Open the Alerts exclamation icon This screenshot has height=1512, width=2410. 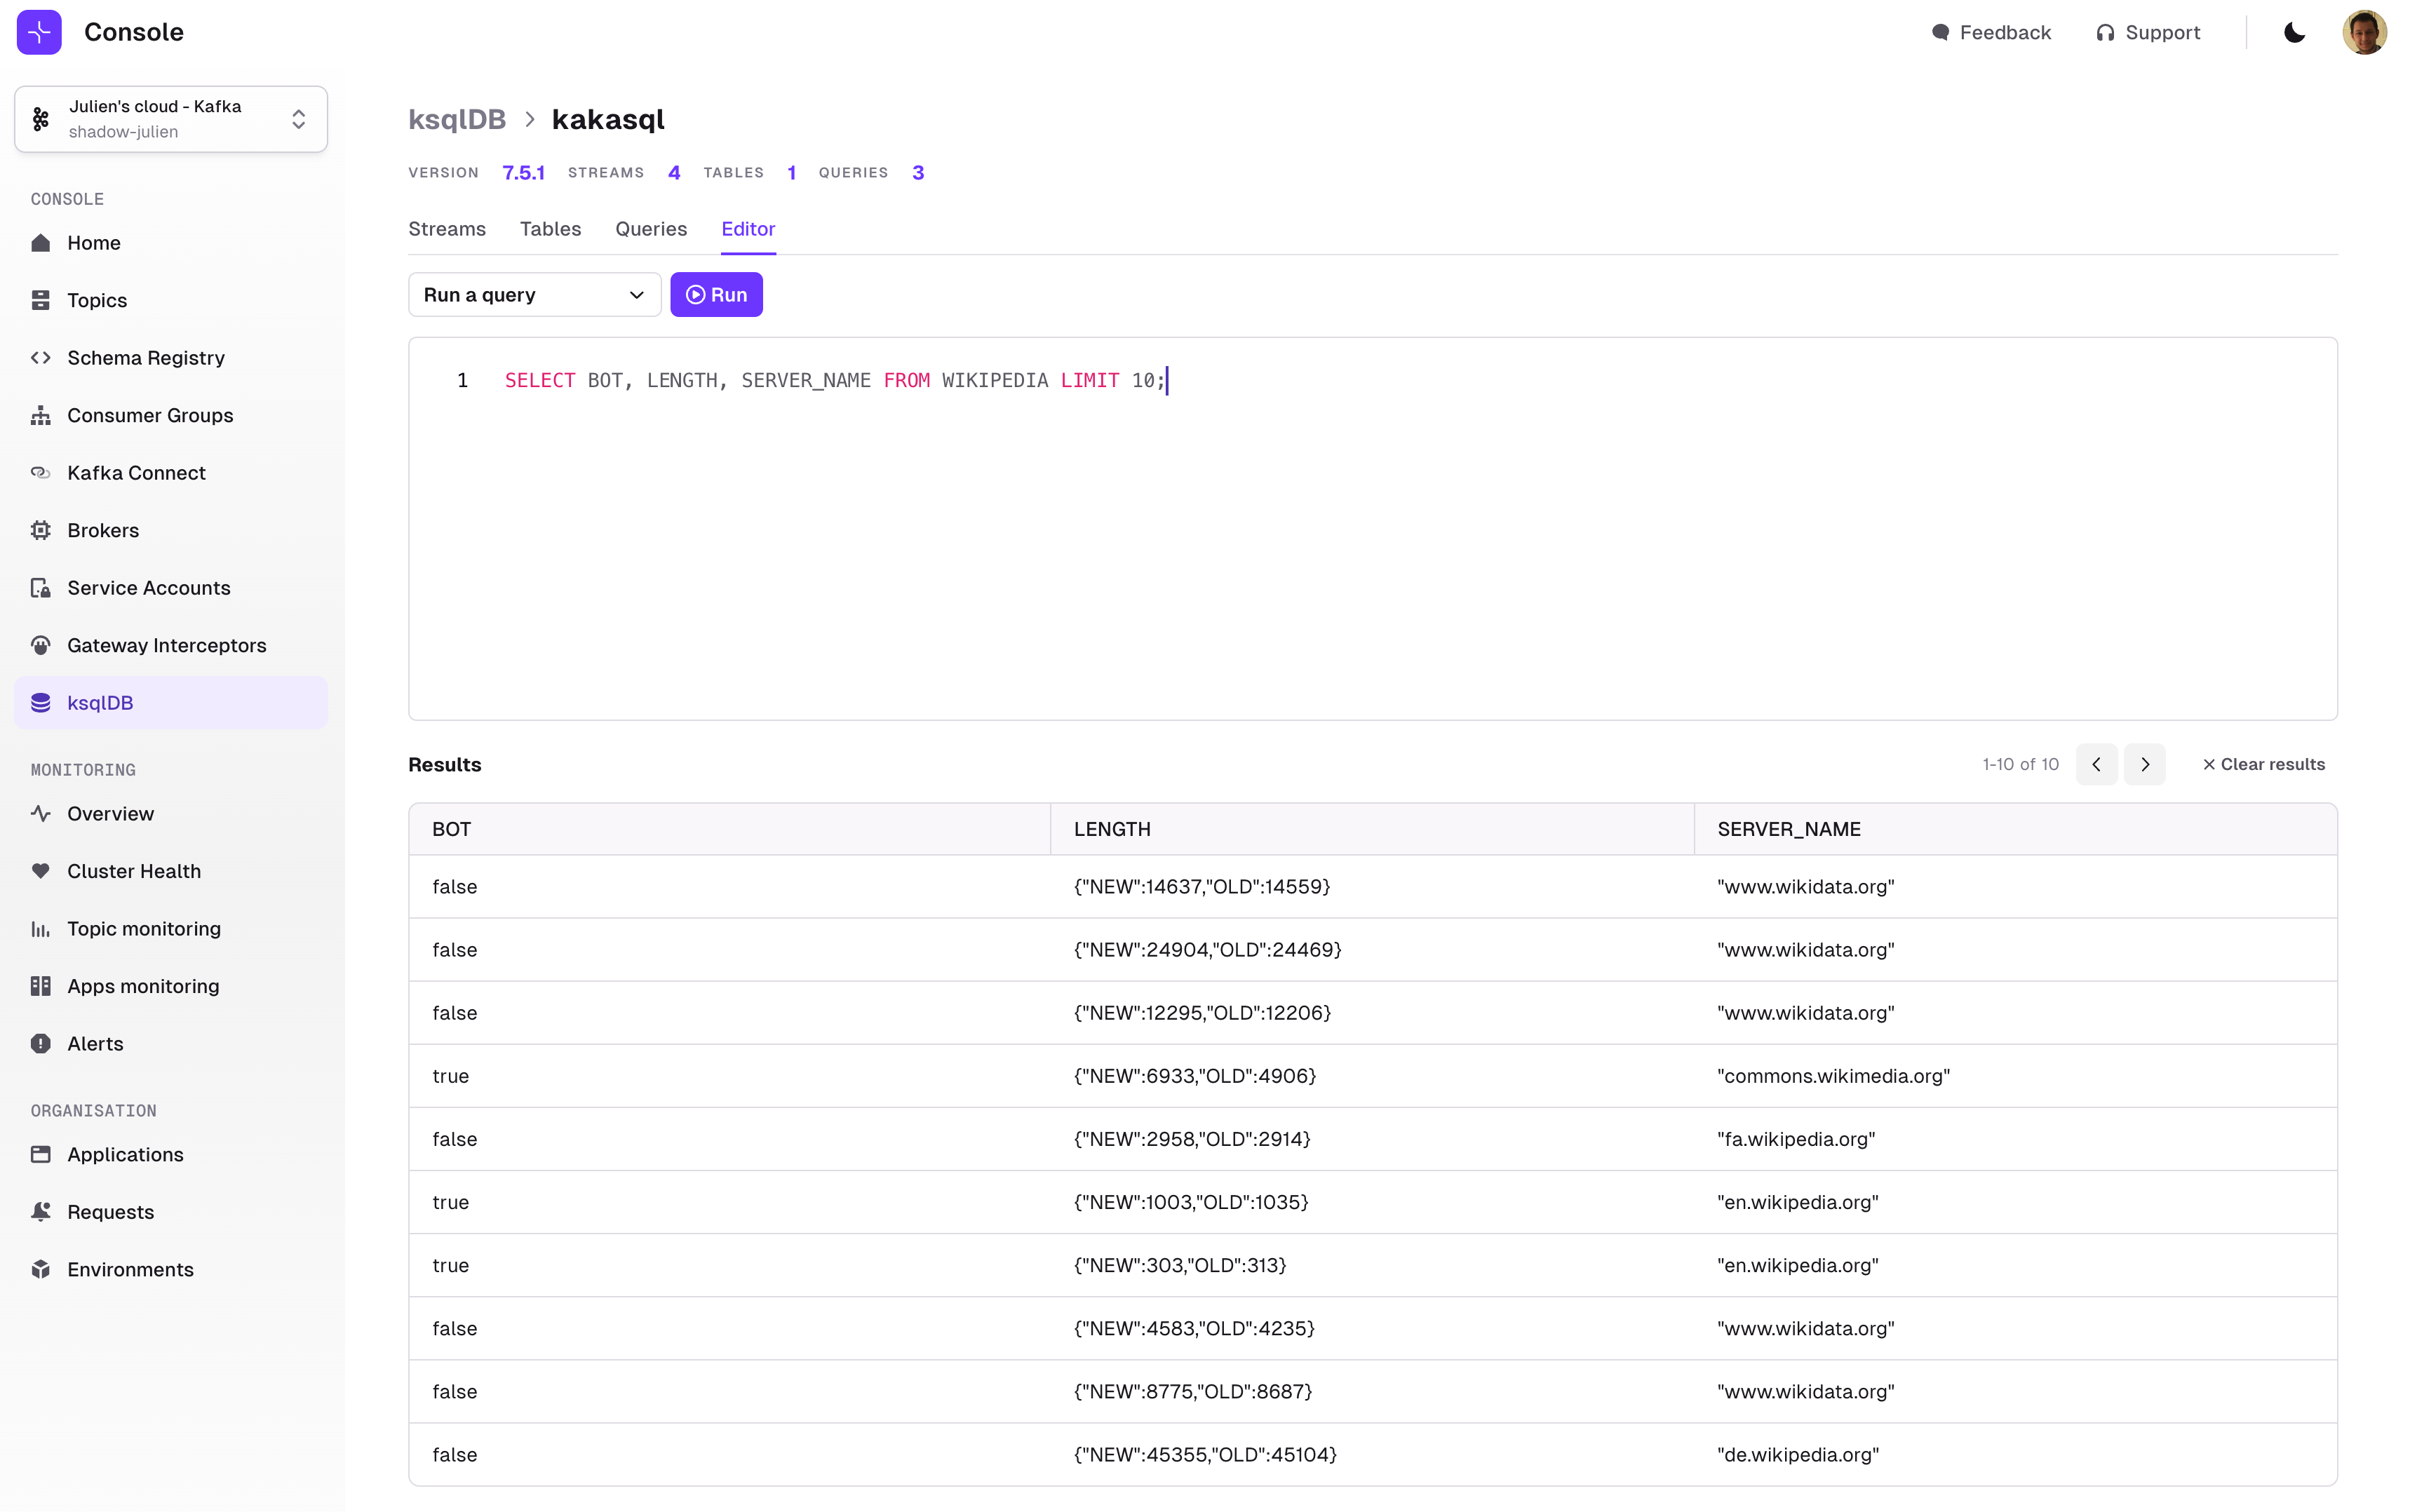41,1044
